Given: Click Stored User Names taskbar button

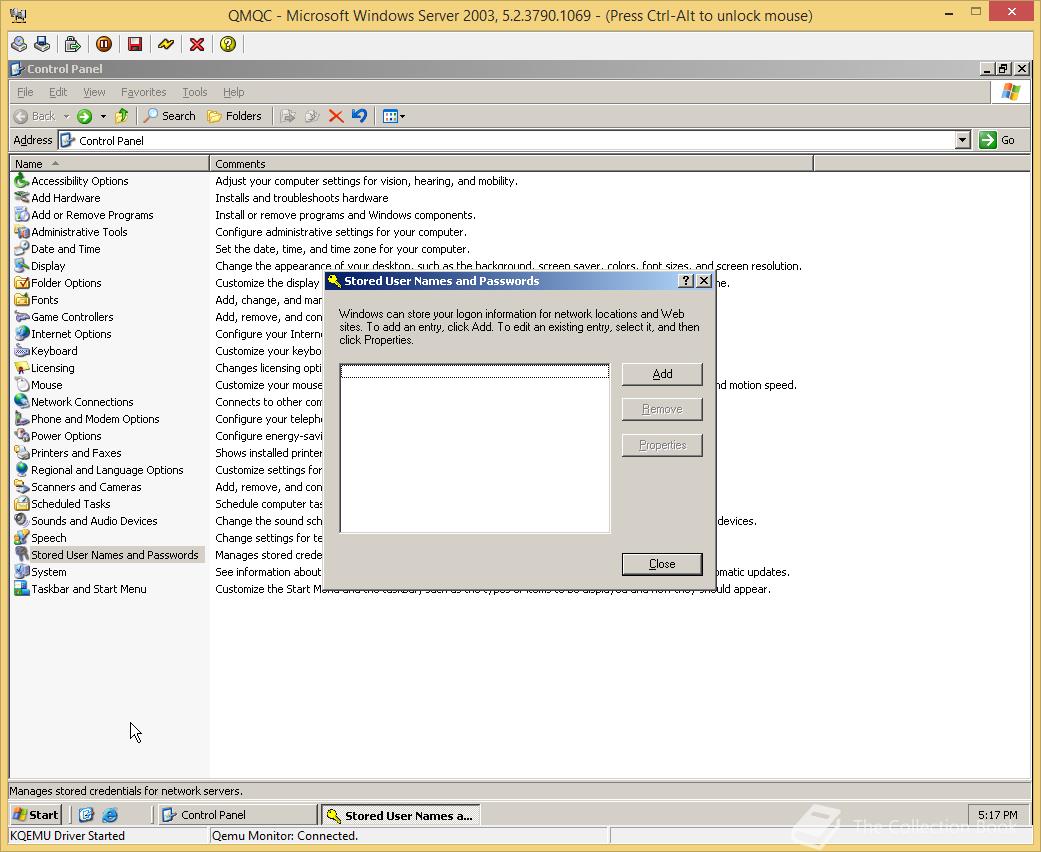Looking at the screenshot, I should tap(400, 815).
